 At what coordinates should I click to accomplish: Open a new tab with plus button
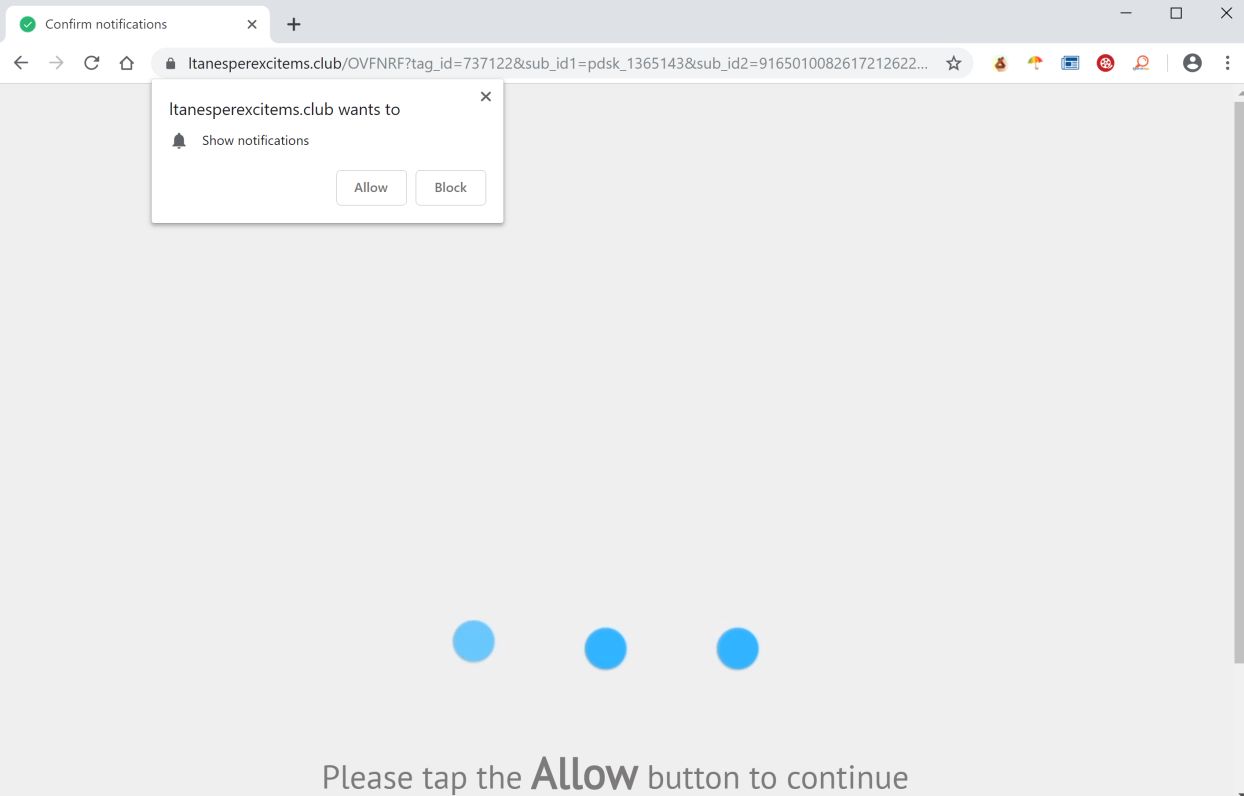(x=294, y=24)
